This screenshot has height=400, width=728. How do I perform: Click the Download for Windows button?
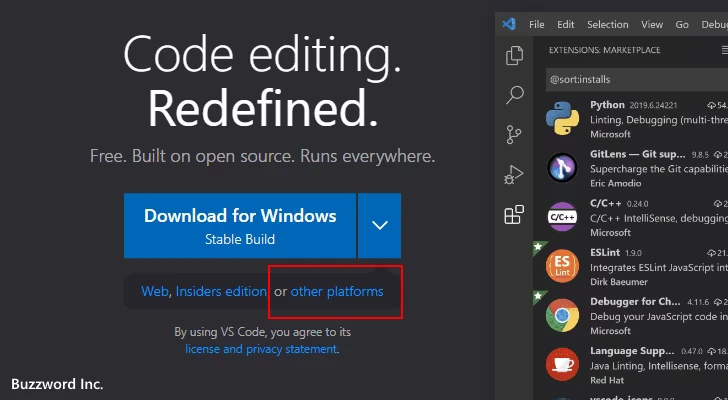(240, 226)
